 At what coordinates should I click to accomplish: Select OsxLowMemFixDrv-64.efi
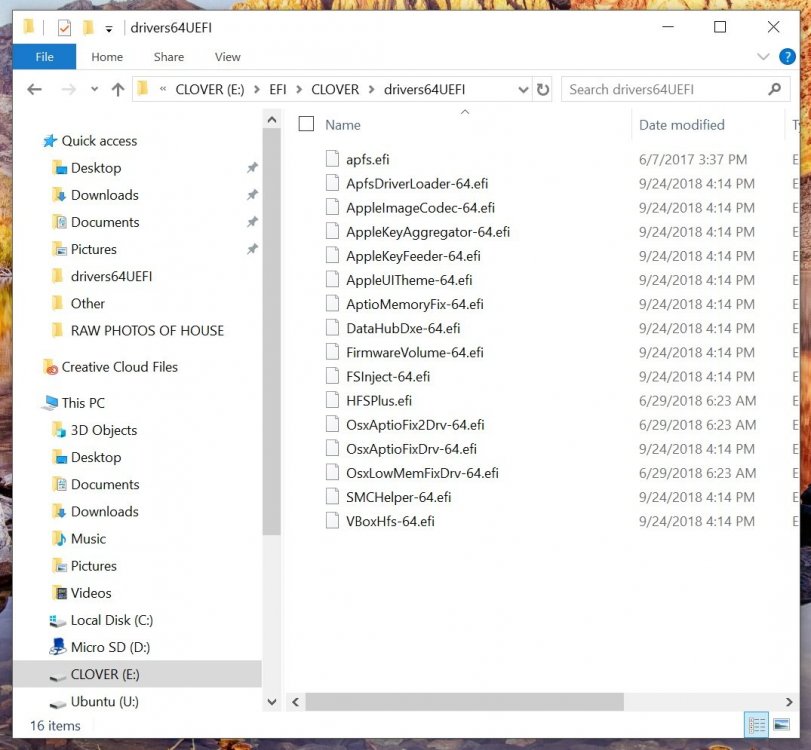pyautogui.click(x=422, y=473)
